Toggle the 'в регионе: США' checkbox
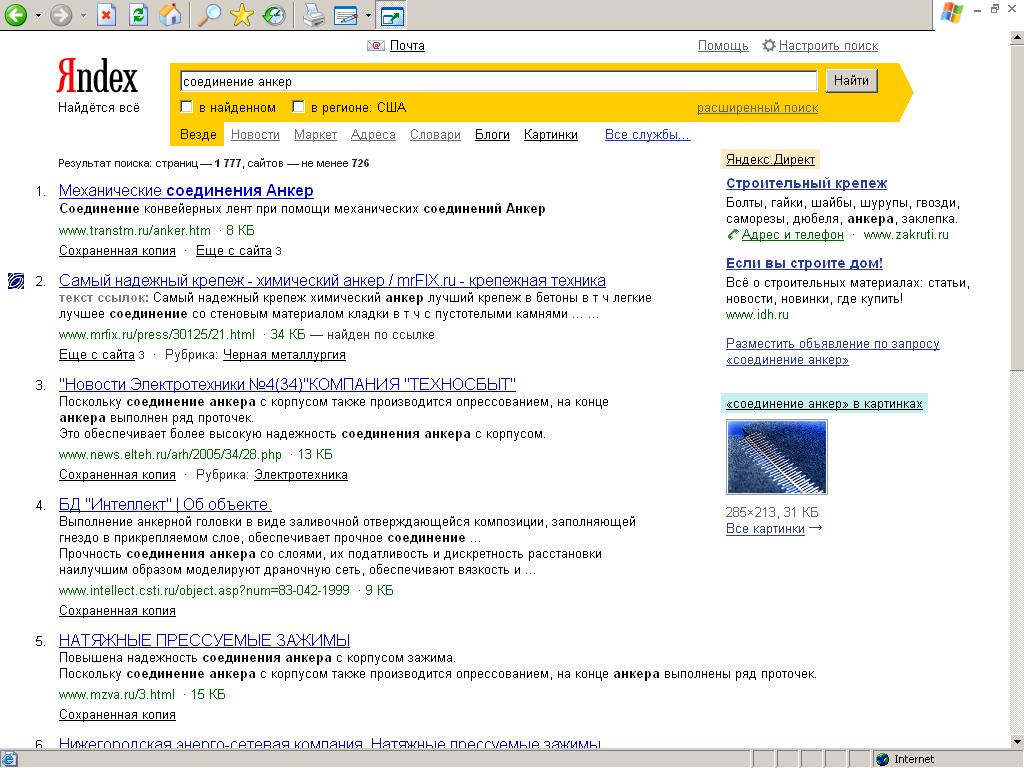 pyautogui.click(x=298, y=107)
